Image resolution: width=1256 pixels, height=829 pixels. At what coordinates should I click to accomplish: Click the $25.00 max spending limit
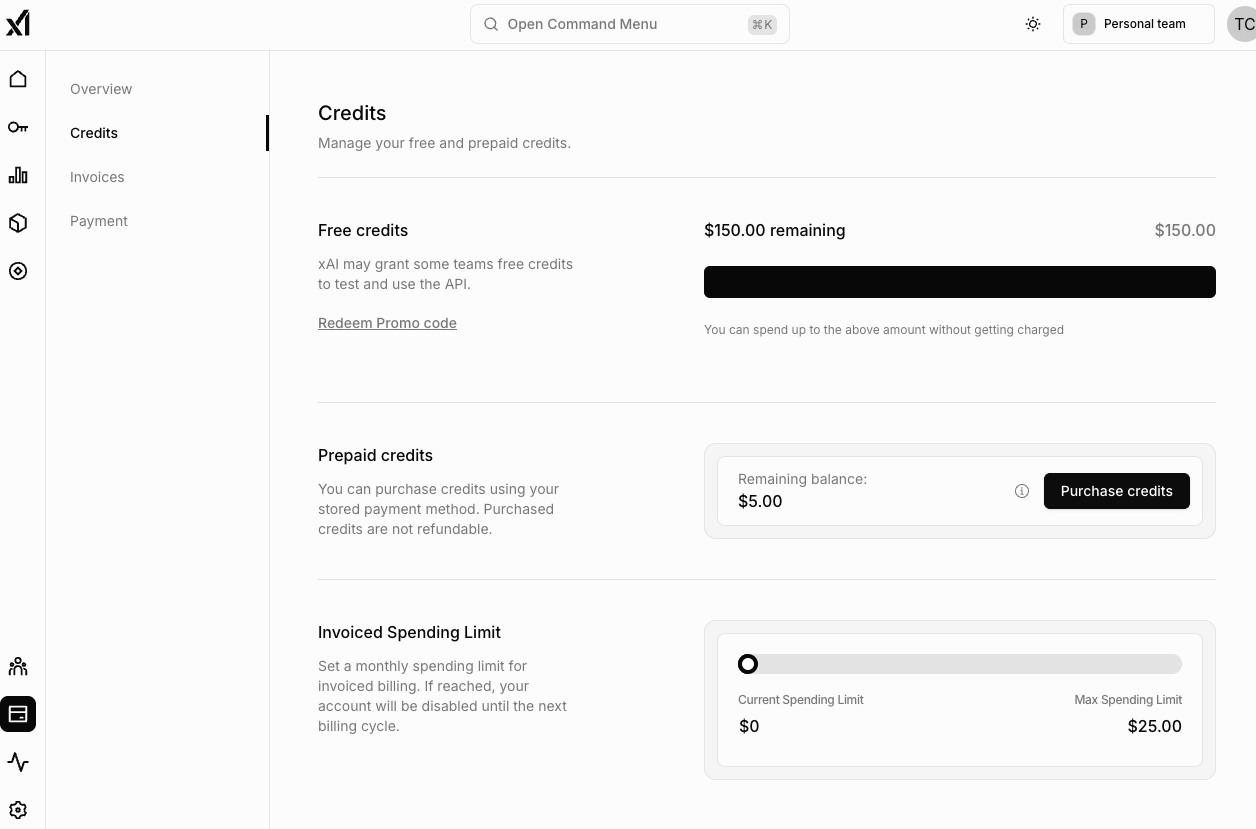(x=1155, y=726)
